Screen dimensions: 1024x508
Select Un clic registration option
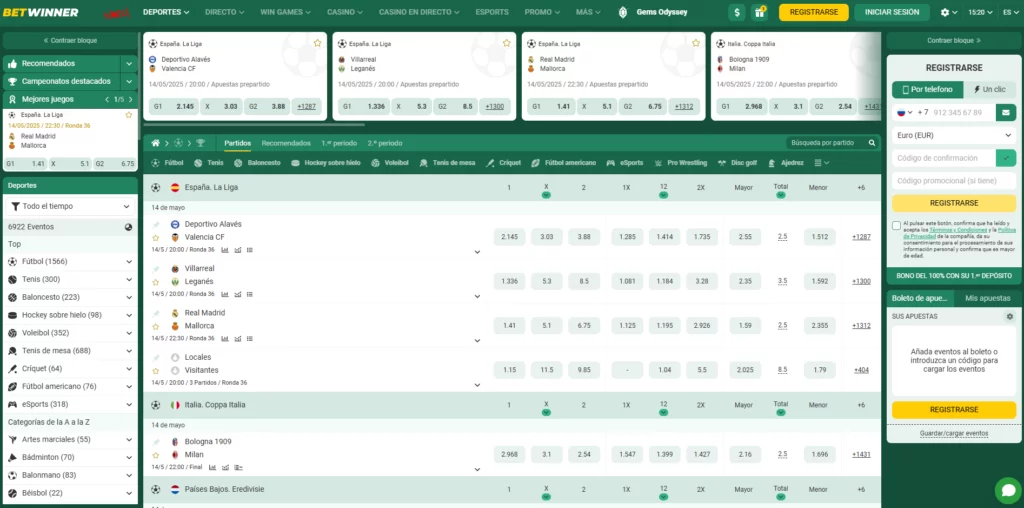[989, 89]
